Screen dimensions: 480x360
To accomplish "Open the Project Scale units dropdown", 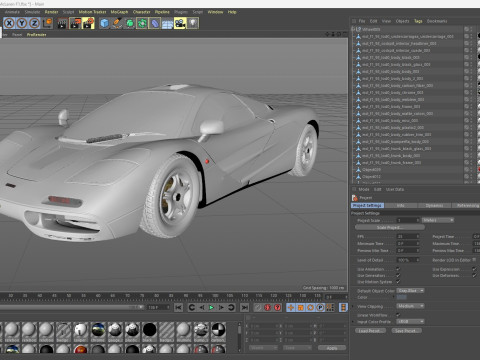I will coord(438,220).
